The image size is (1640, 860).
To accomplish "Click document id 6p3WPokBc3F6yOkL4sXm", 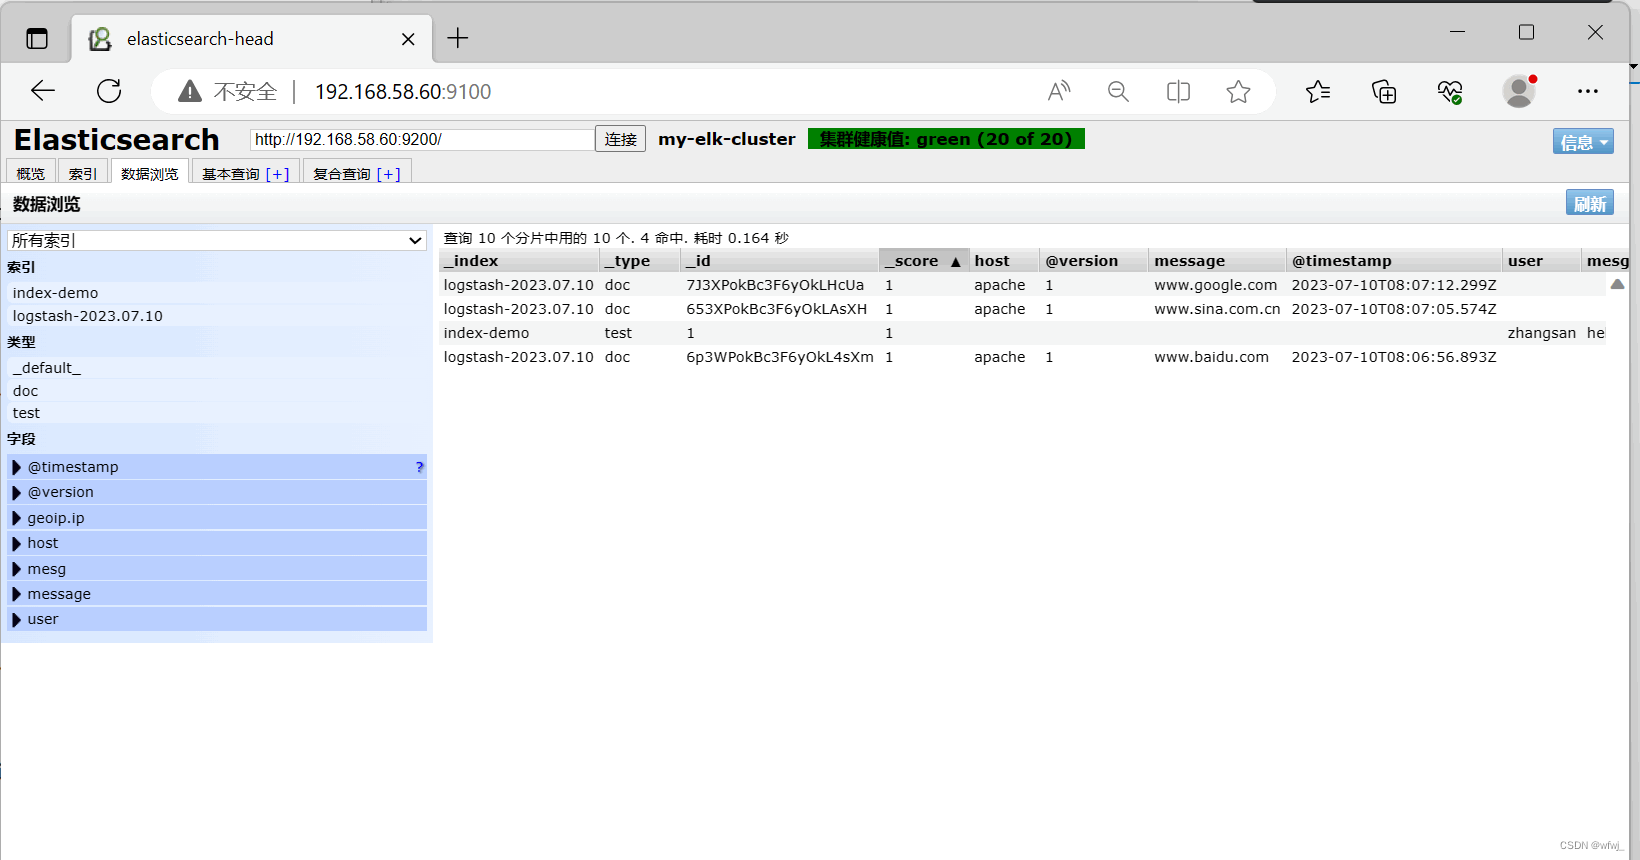I will 780,357.
